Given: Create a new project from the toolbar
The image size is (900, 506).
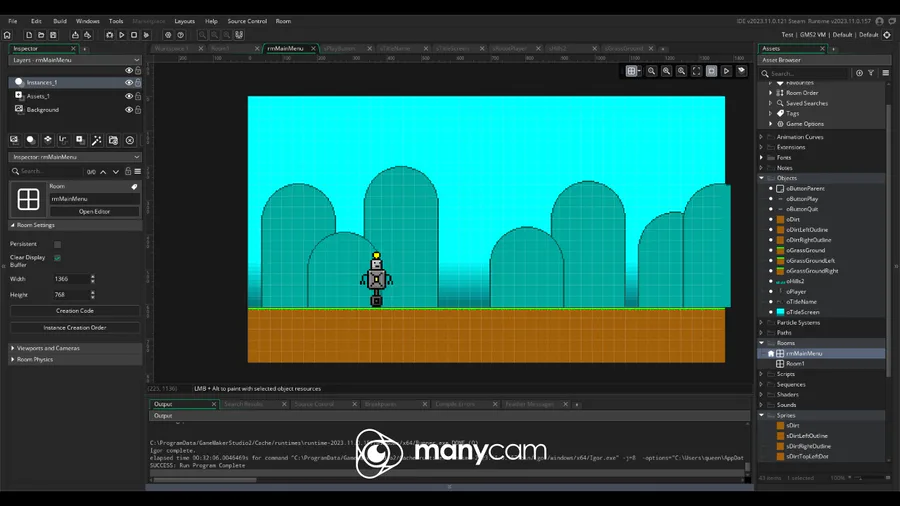Looking at the screenshot, I should [x=29, y=35].
